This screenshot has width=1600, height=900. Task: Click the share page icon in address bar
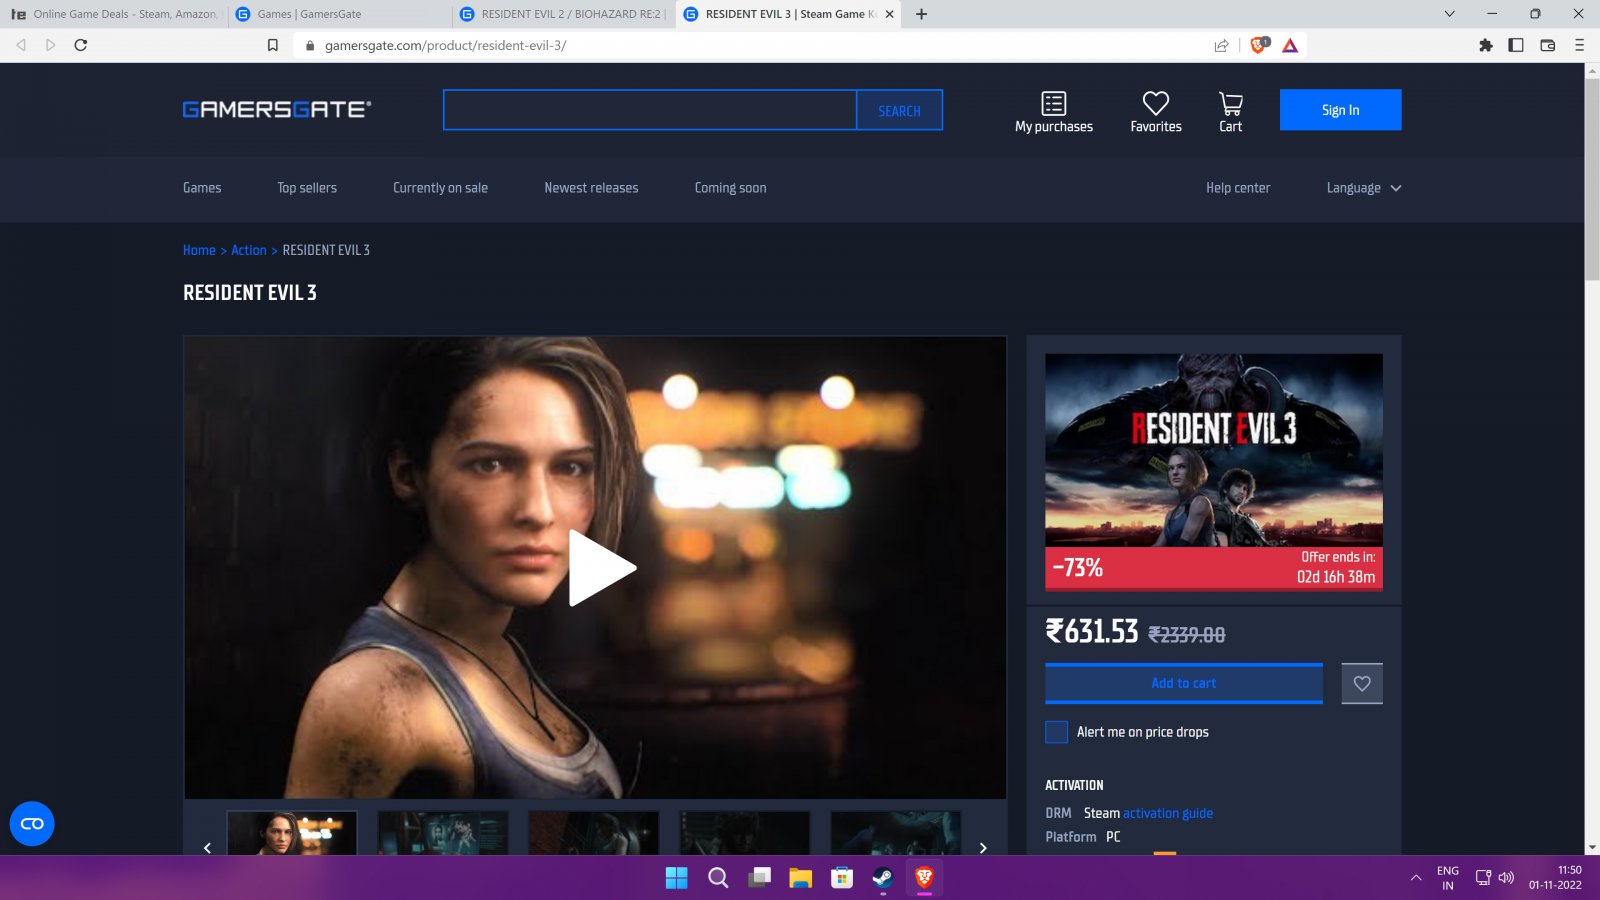click(1221, 45)
